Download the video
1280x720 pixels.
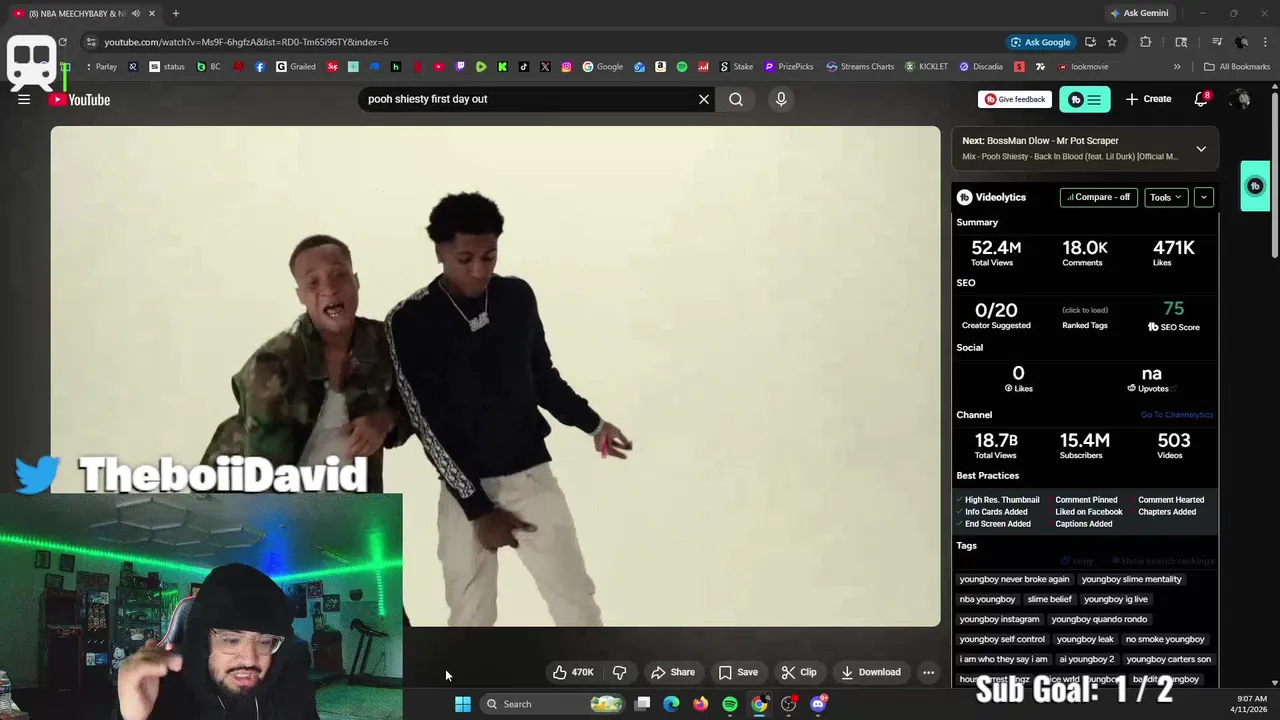pyautogui.click(x=870, y=672)
